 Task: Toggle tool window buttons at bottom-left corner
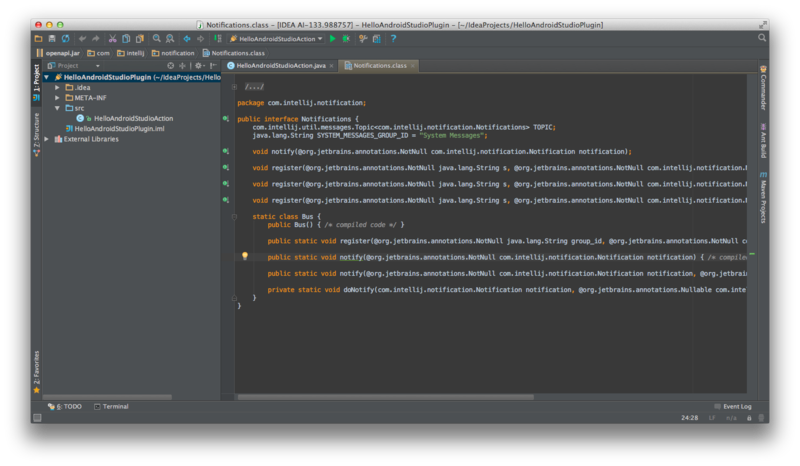coord(37,418)
